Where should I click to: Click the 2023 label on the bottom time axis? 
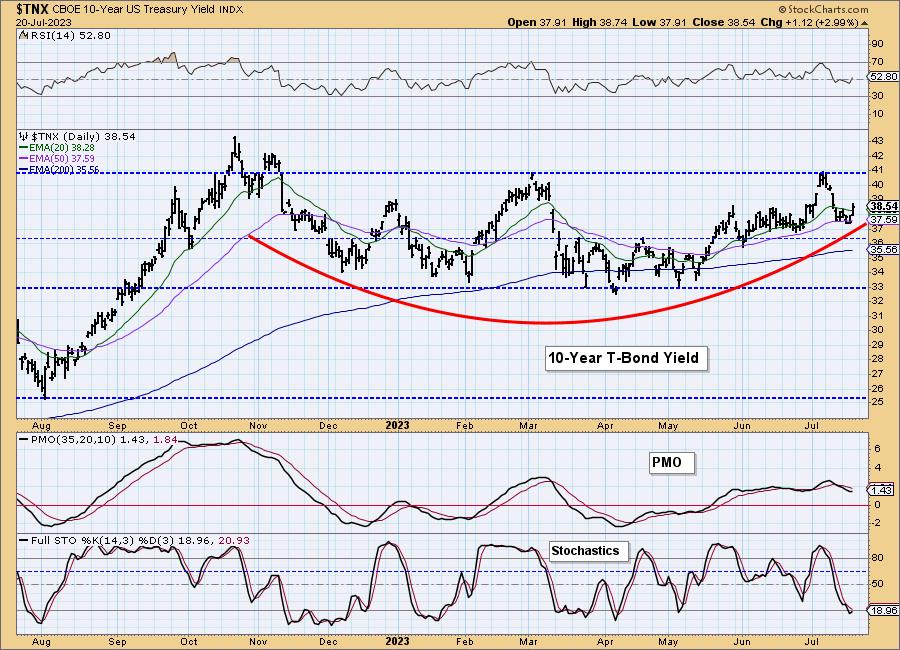click(397, 641)
